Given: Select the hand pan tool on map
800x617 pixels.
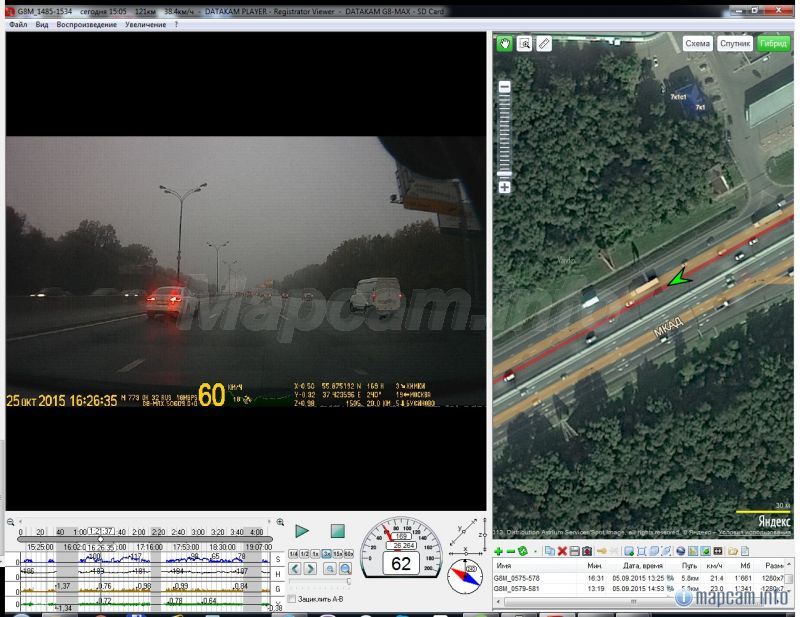Looking at the screenshot, I should (x=505, y=44).
